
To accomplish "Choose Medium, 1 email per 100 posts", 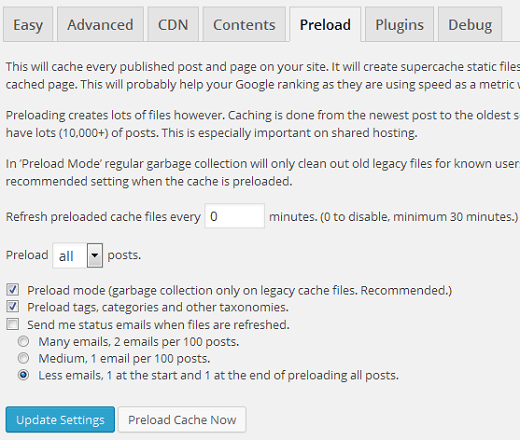I will click(x=23, y=358).
